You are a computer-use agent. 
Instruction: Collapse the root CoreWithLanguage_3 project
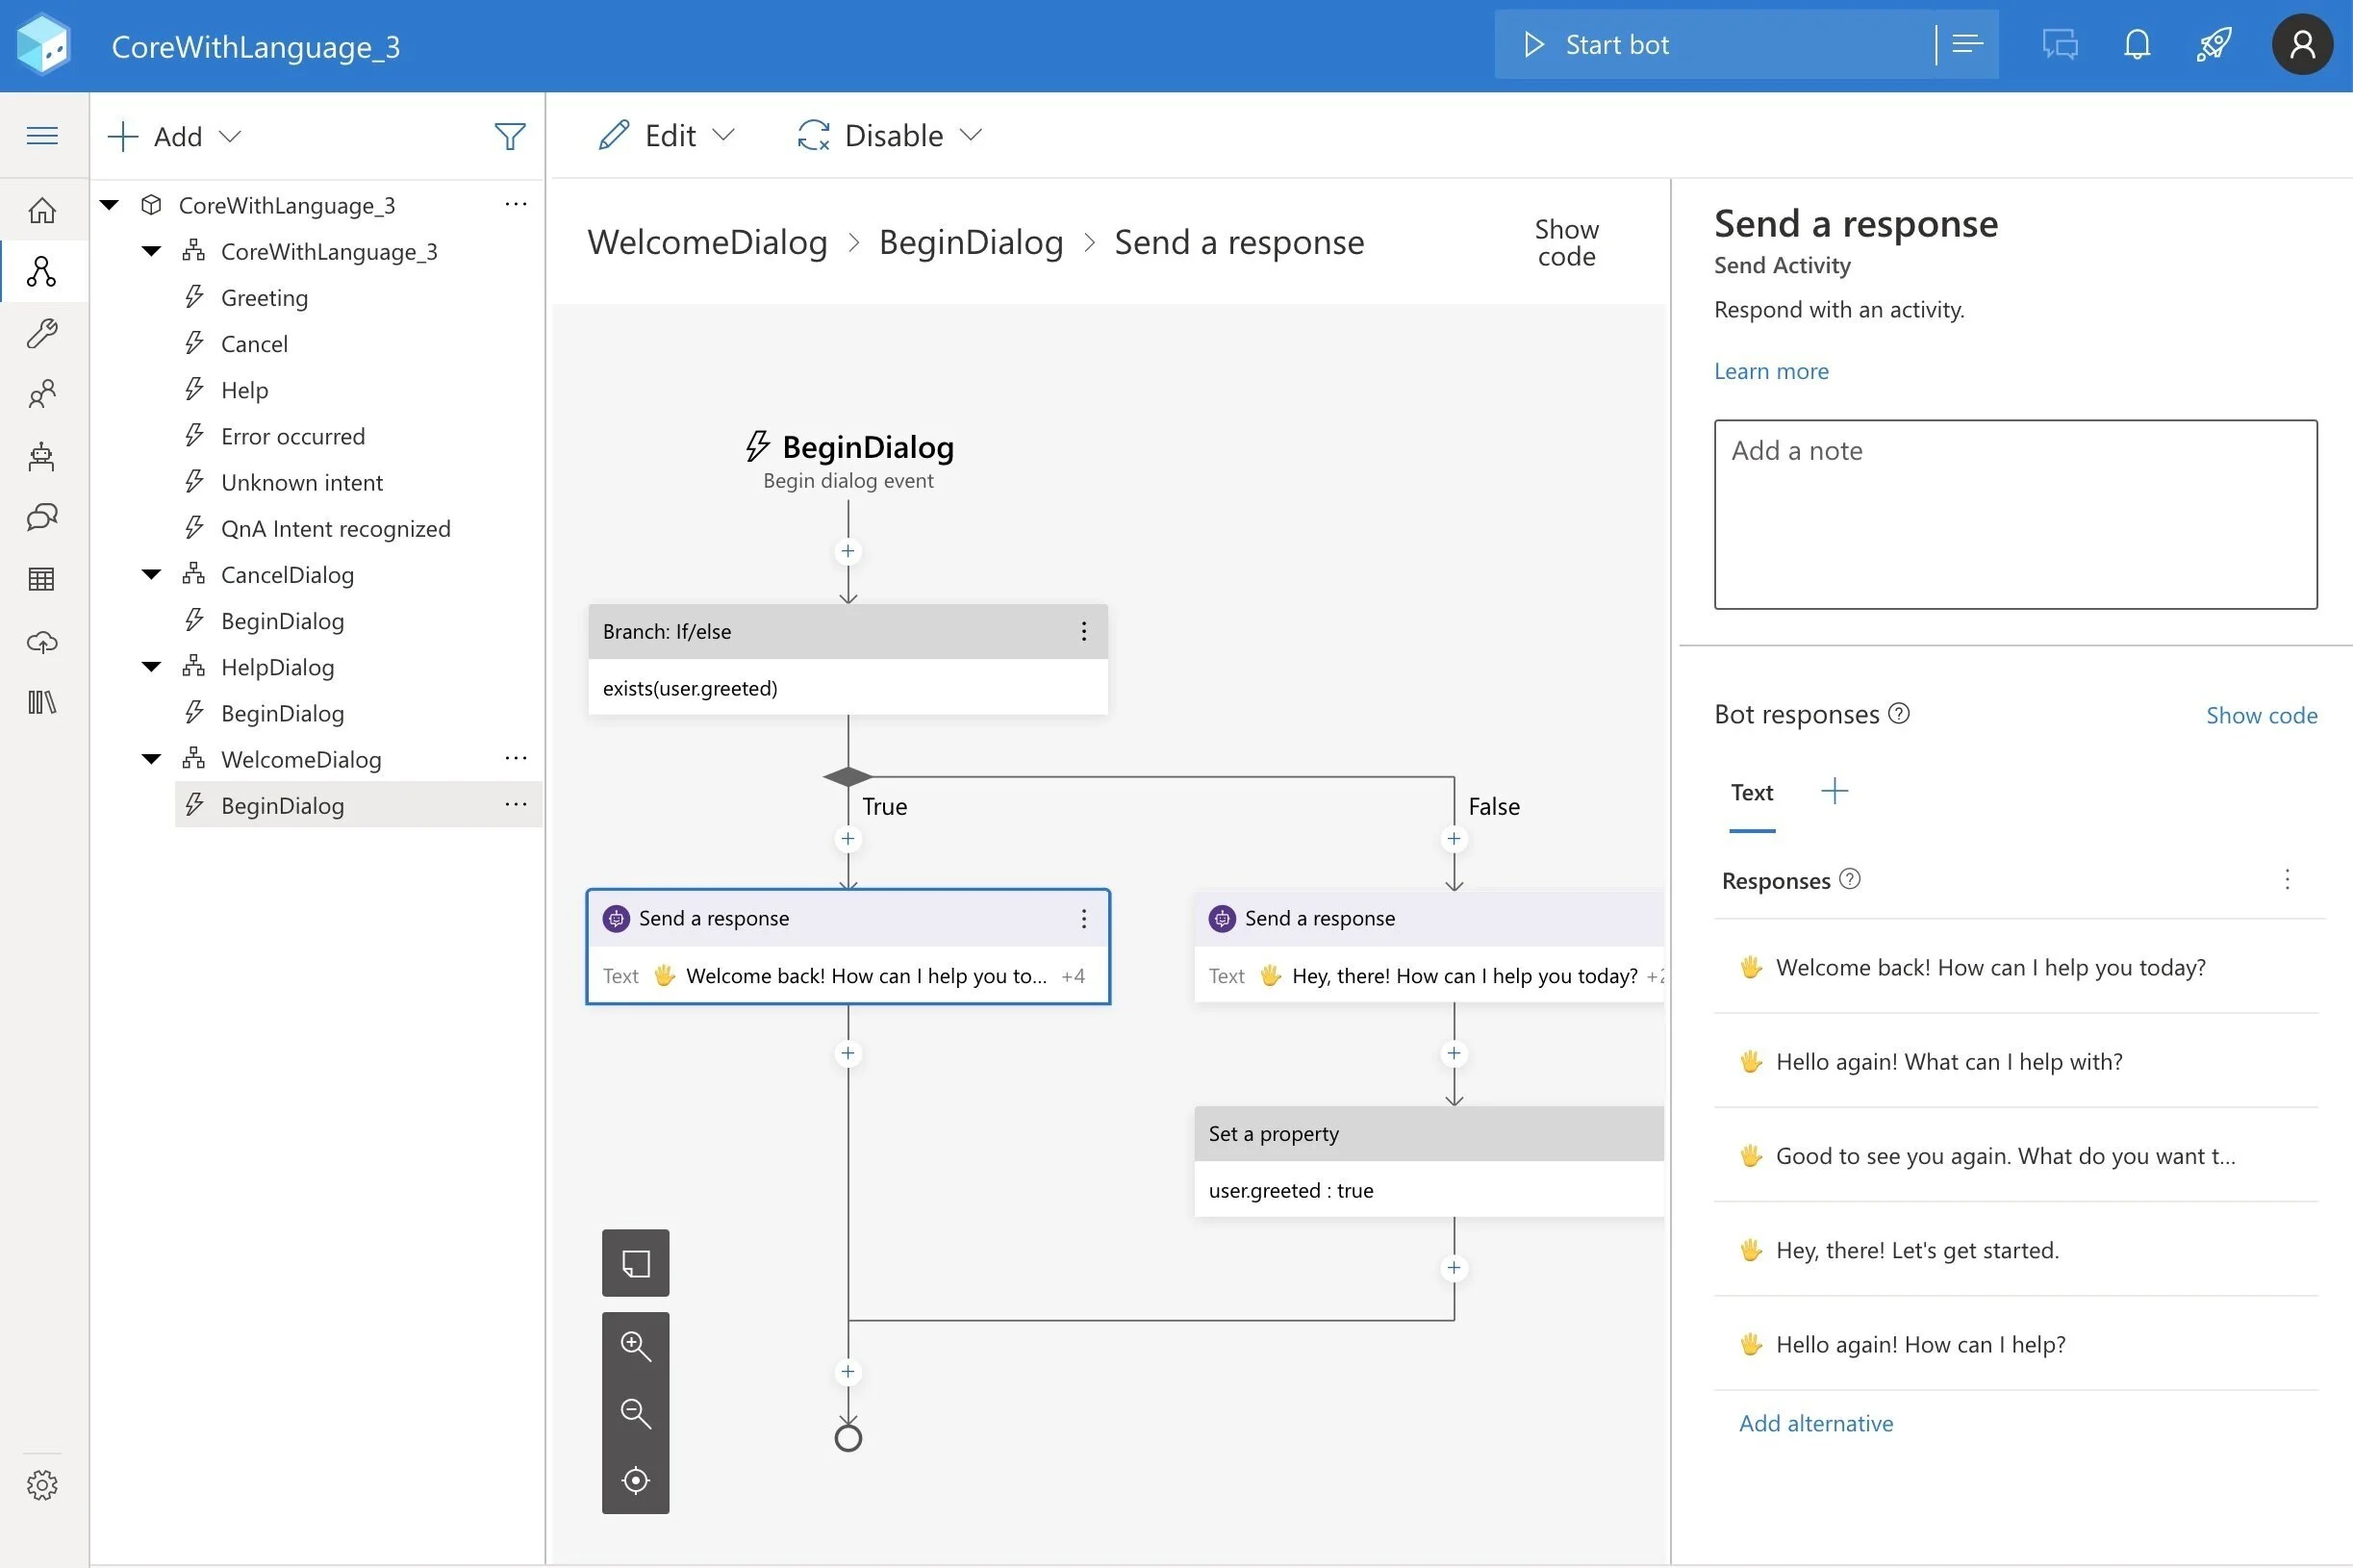[110, 205]
